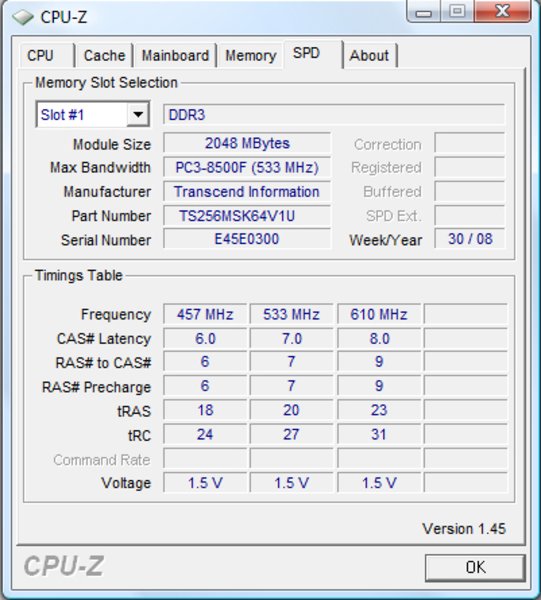Open the About tab
Screen dimensions: 541x600
370,55
